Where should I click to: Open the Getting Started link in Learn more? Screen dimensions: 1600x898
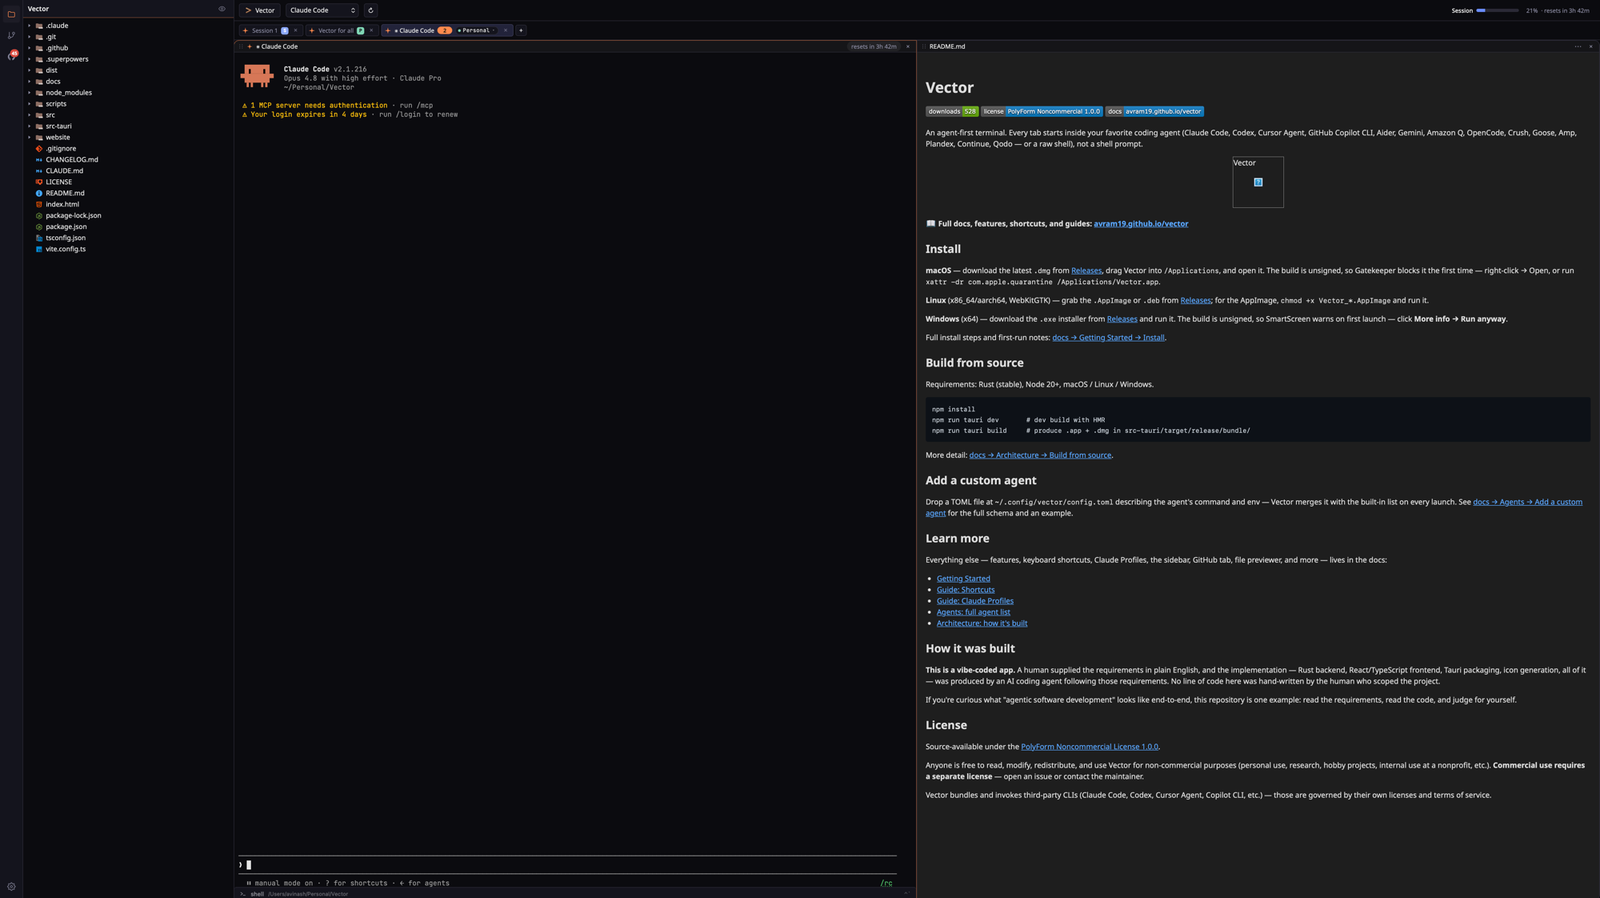963,579
